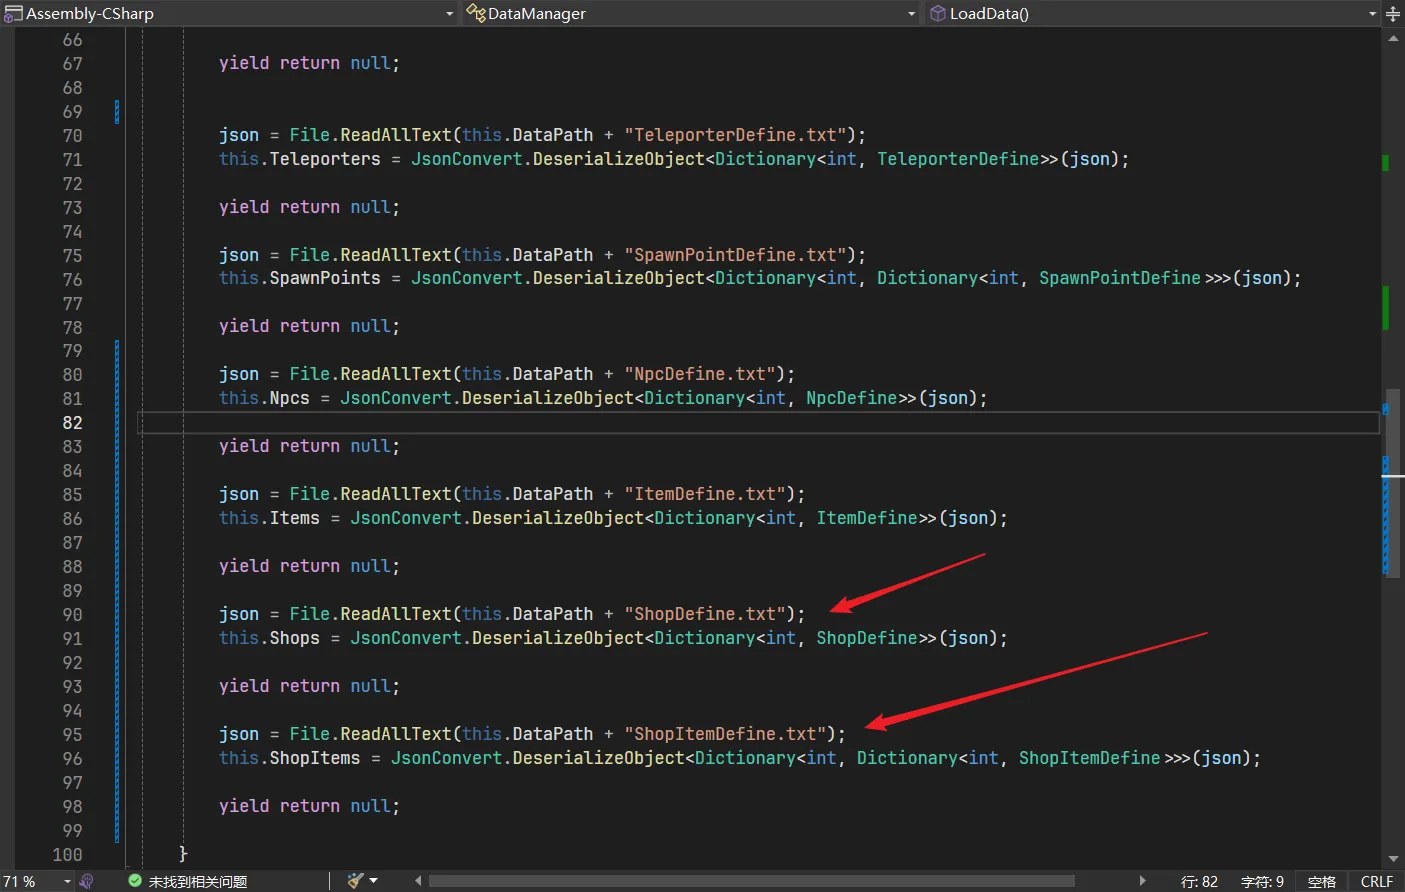Click the horizontal scroll left arrow

coord(418,881)
